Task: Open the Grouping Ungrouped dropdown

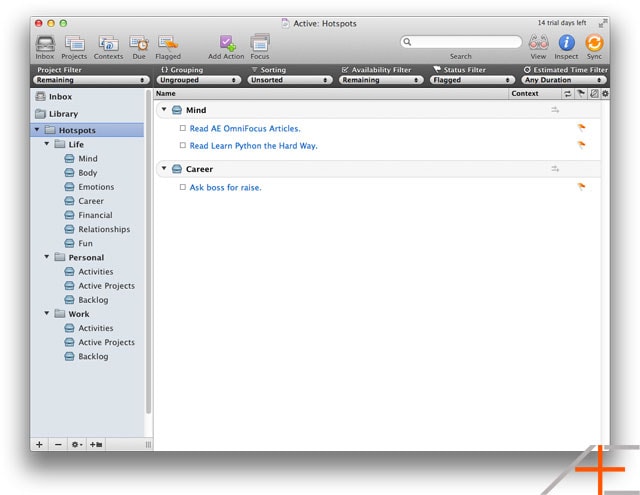Action: (198, 80)
